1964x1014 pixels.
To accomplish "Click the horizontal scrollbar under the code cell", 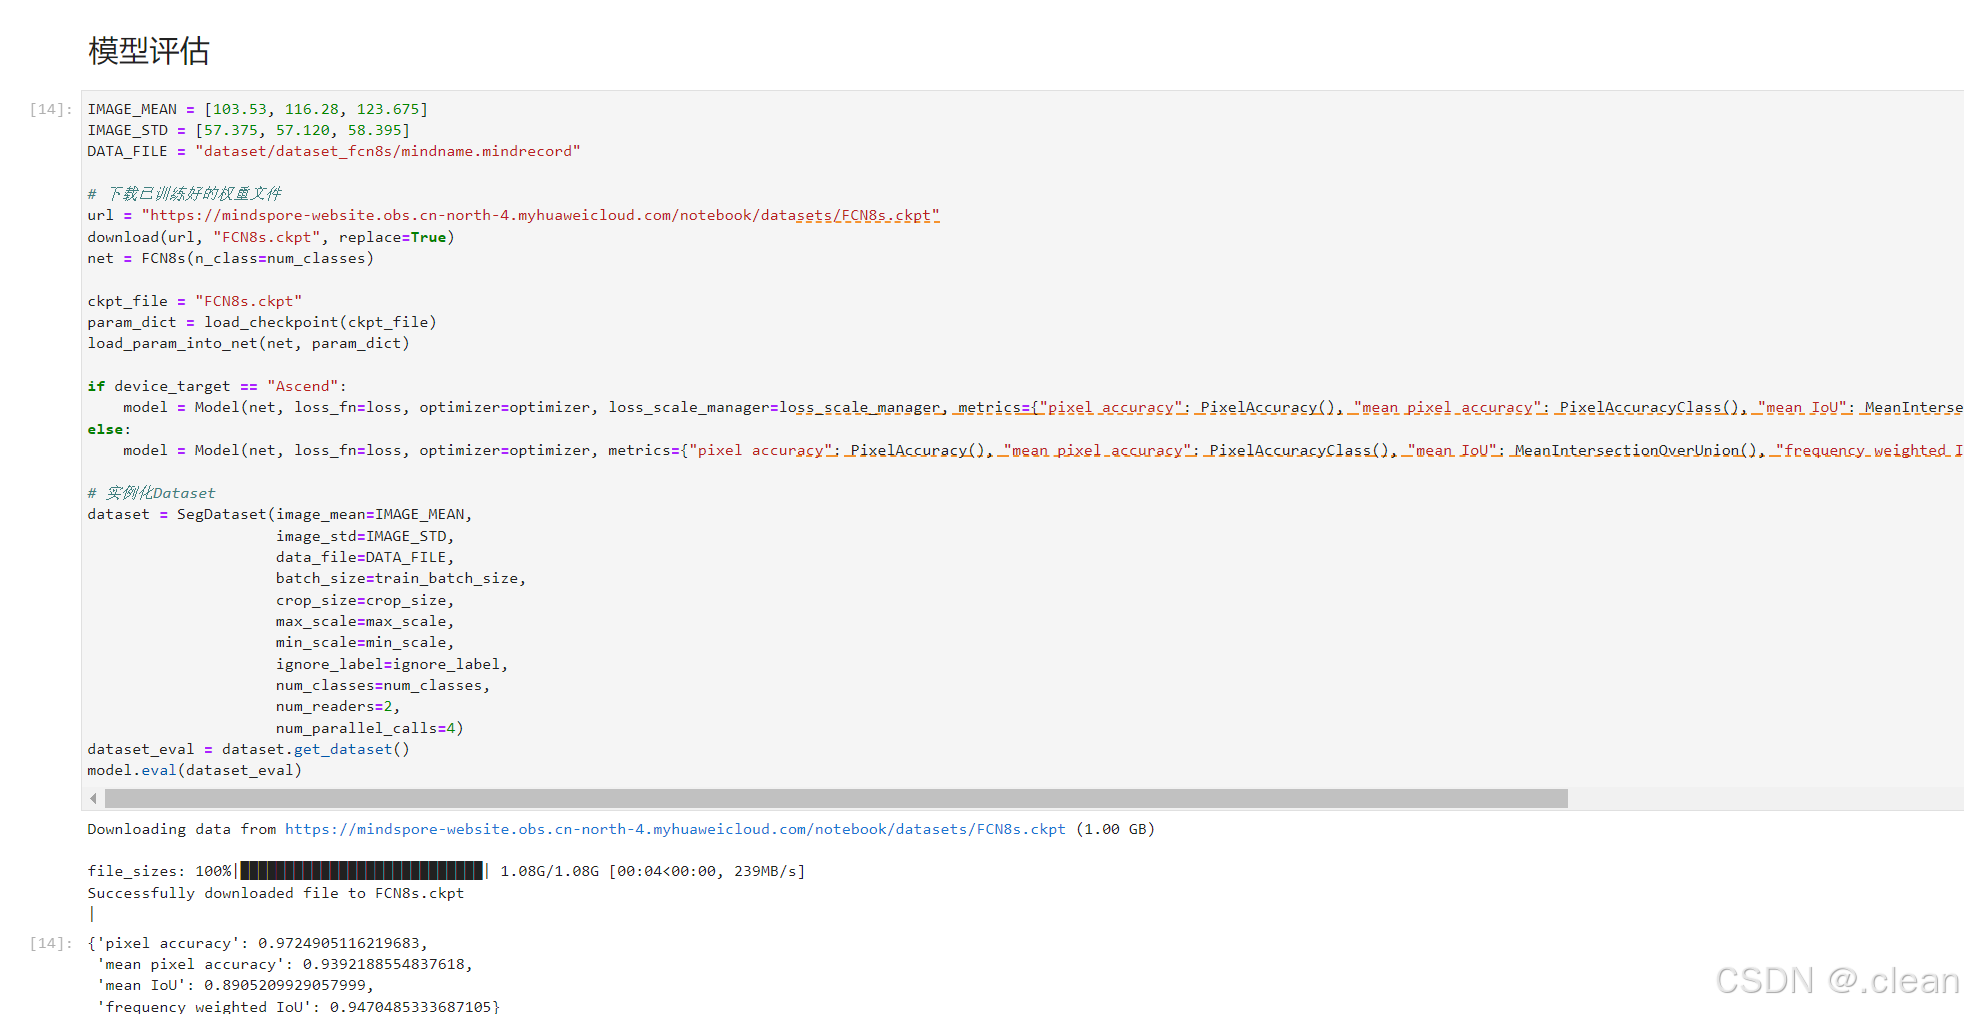I will click(x=836, y=798).
